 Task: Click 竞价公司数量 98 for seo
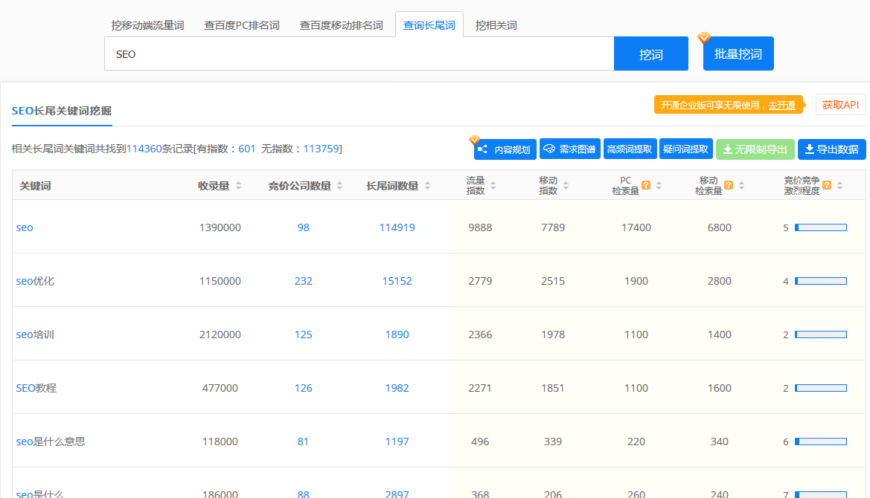click(303, 227)
